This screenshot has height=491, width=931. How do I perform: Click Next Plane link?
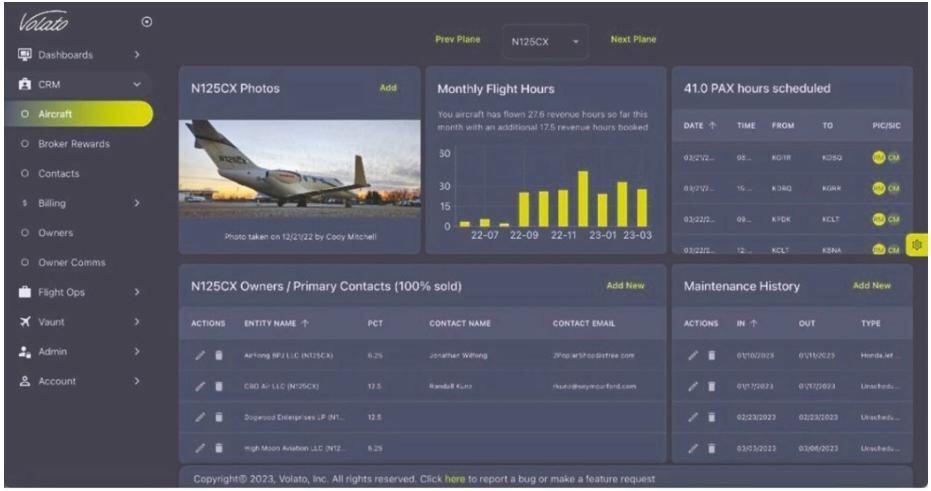[633, 40]
